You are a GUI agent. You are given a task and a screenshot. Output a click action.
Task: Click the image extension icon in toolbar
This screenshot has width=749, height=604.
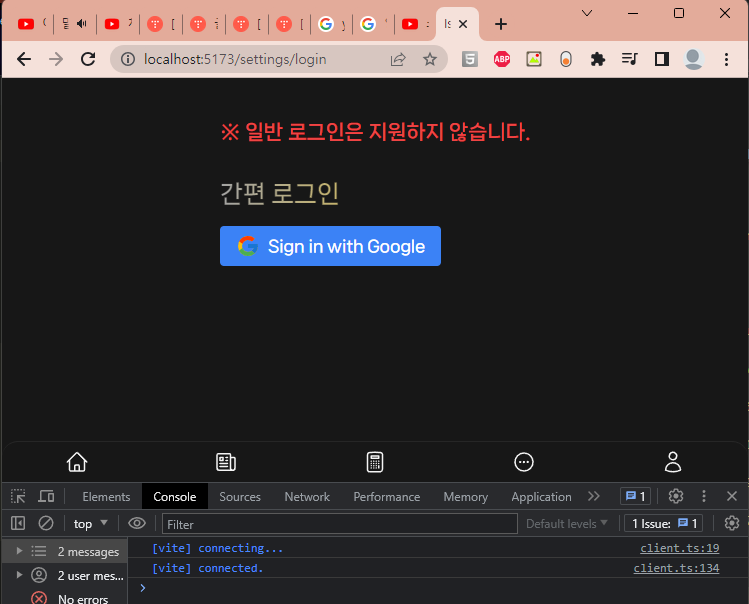tap(534, 59)
